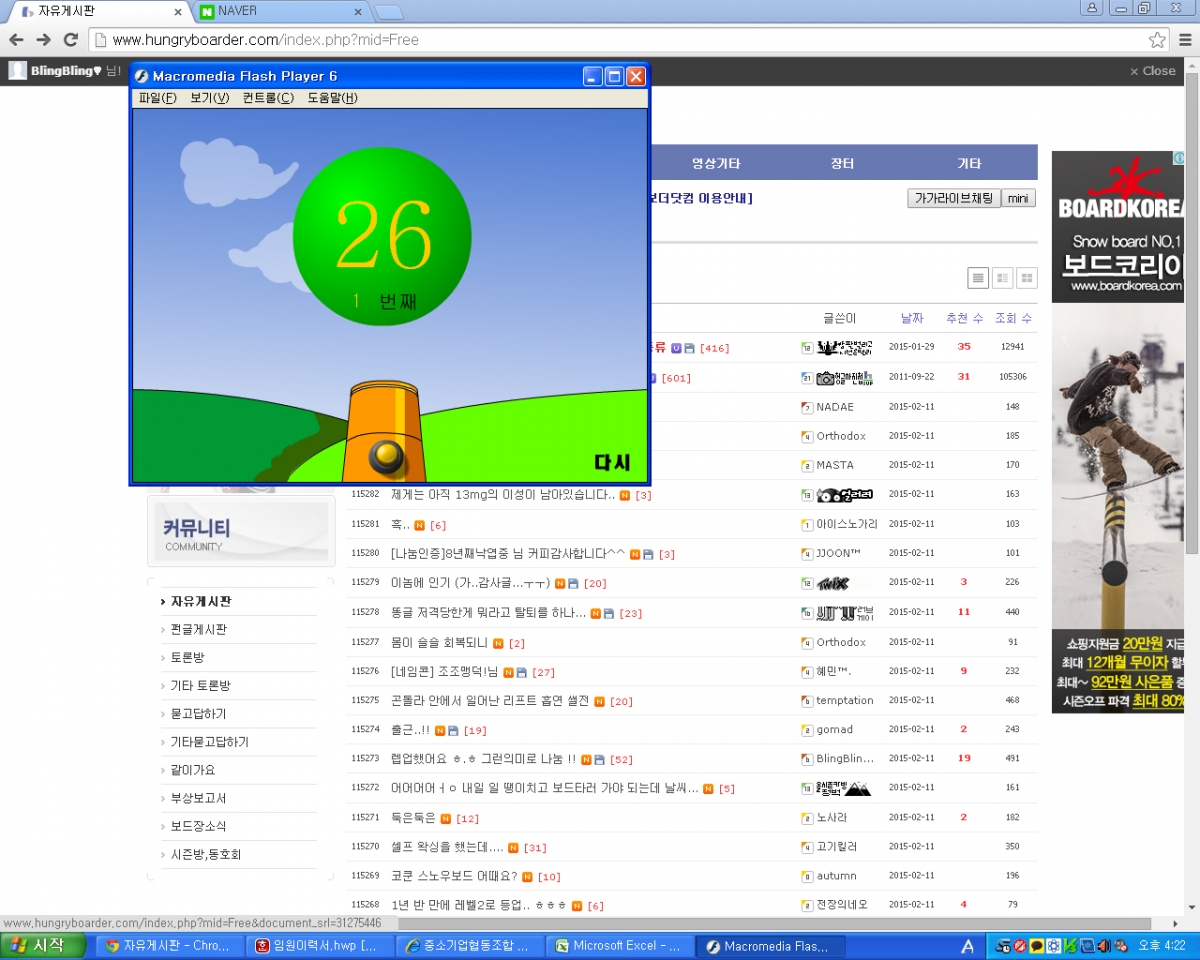Click author name temptation
Image resolution: width=1200 pixels, height=960 pixels.
(x=845, y=700)
